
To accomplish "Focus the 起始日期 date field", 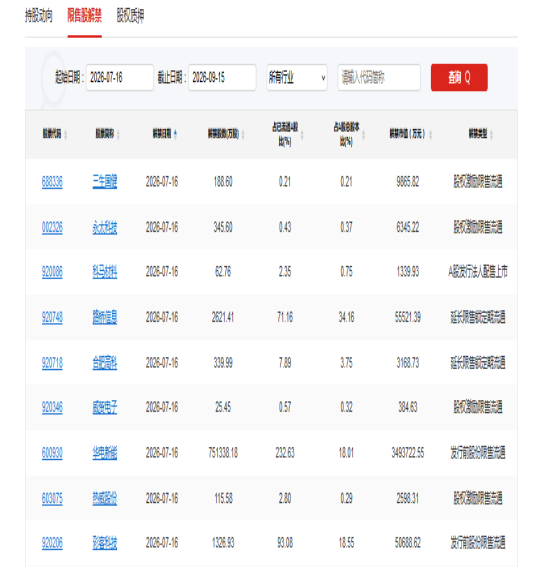I will click(120, 78).
